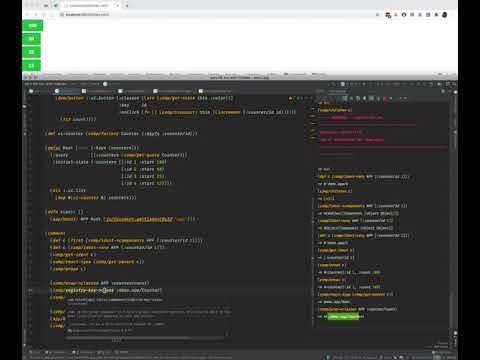The image size is (480, 360).
Task: Go forward in the browser
Action: coord(36,15)
